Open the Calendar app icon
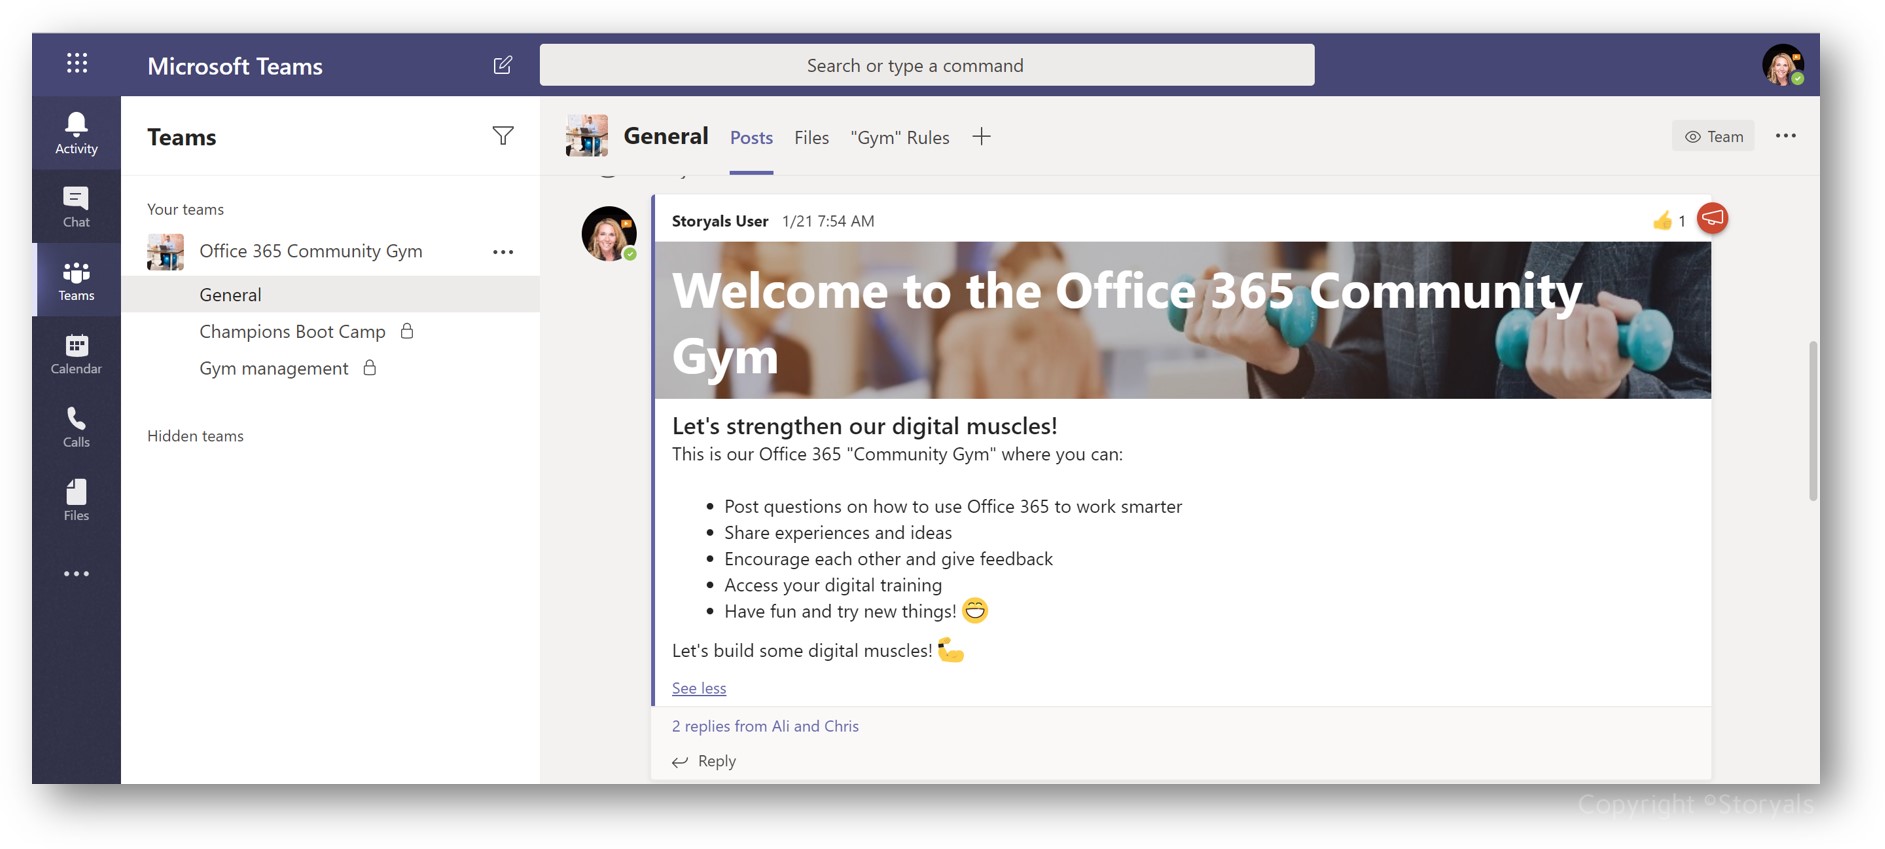1885x849 pixels. point(76,354)
